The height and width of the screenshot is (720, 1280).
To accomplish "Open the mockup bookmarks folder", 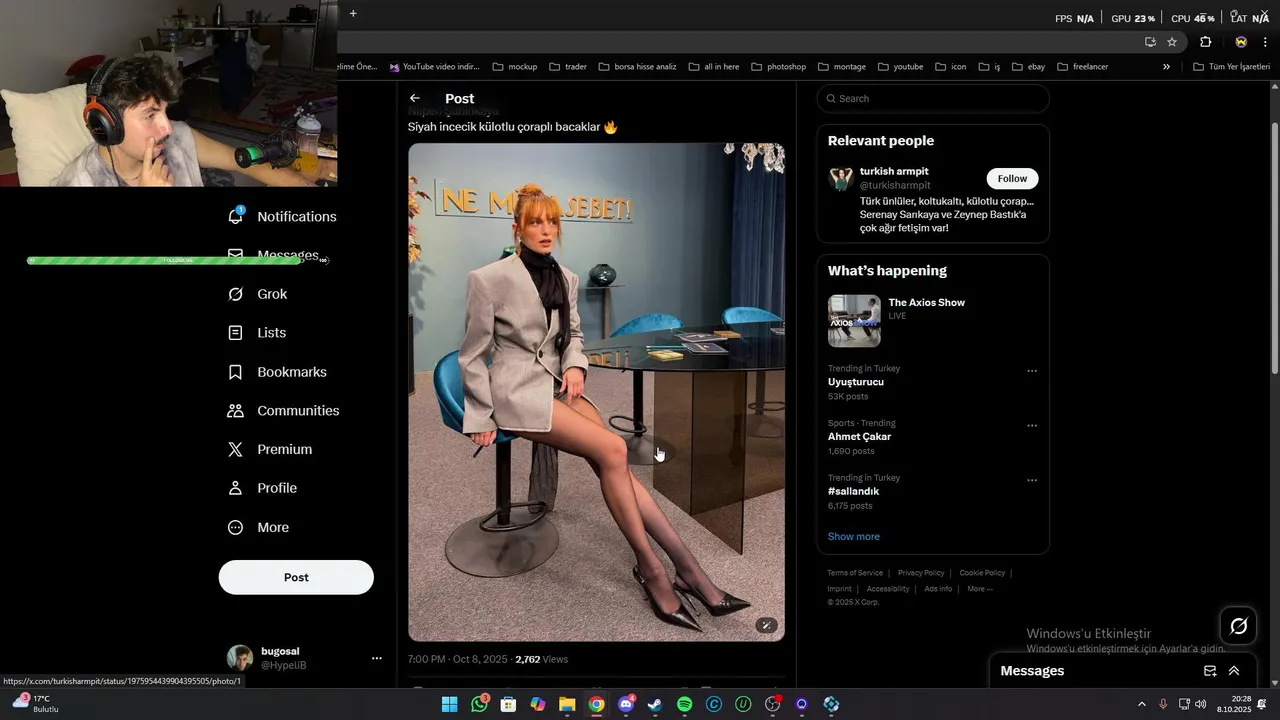I will [x=515, y=67].
